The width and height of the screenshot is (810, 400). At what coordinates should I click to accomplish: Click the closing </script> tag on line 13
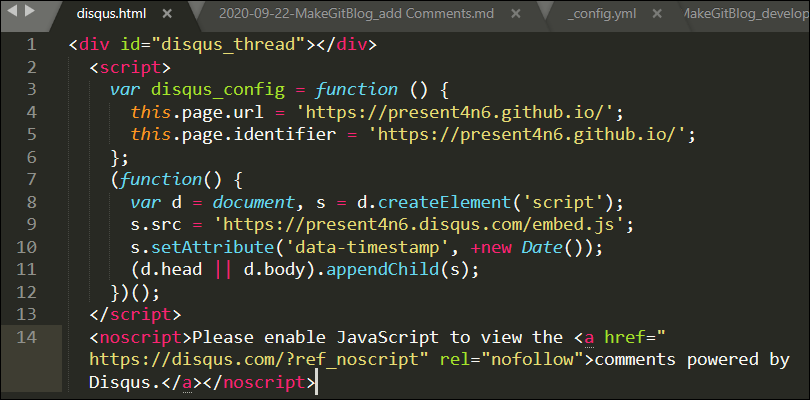tap(135, 315)
